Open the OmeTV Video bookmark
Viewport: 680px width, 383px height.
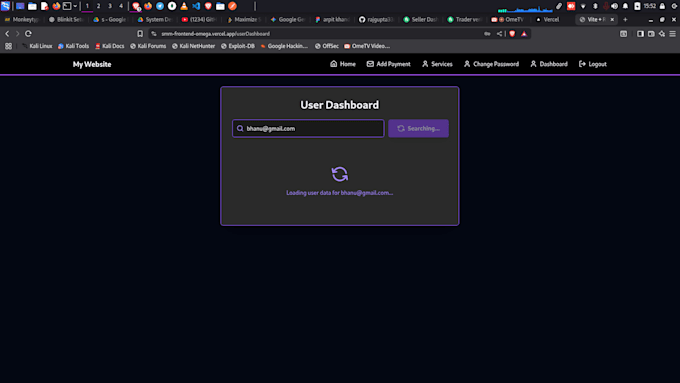click(x=367, y=46)
